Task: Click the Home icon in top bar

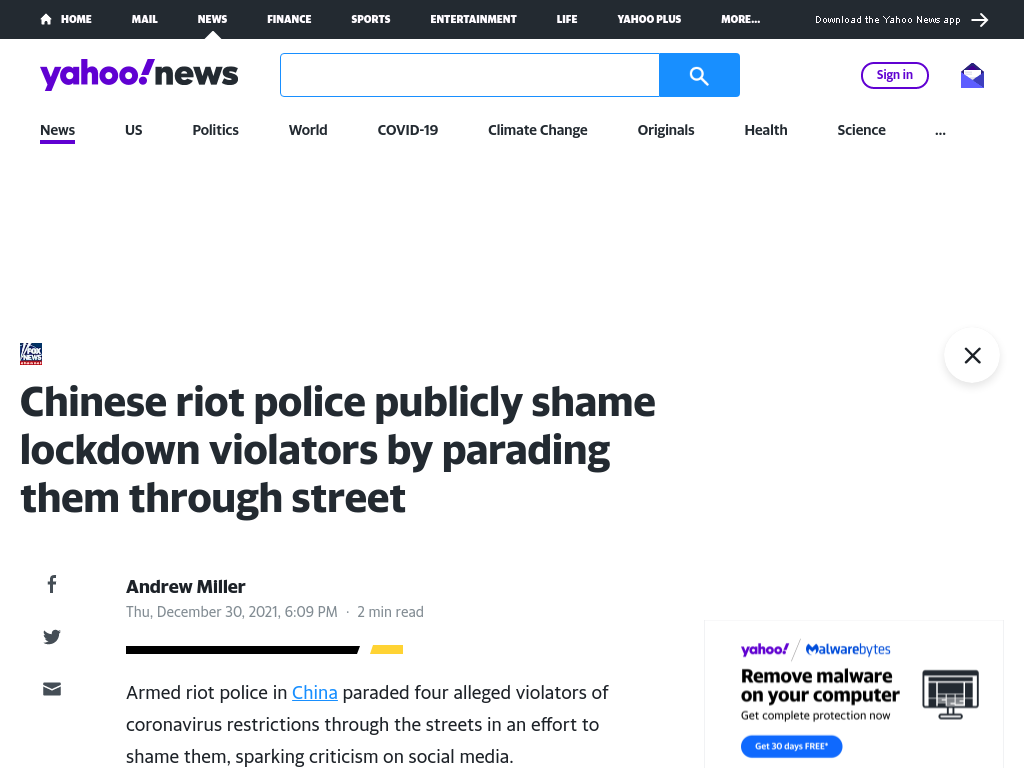Action: point(46,20)
